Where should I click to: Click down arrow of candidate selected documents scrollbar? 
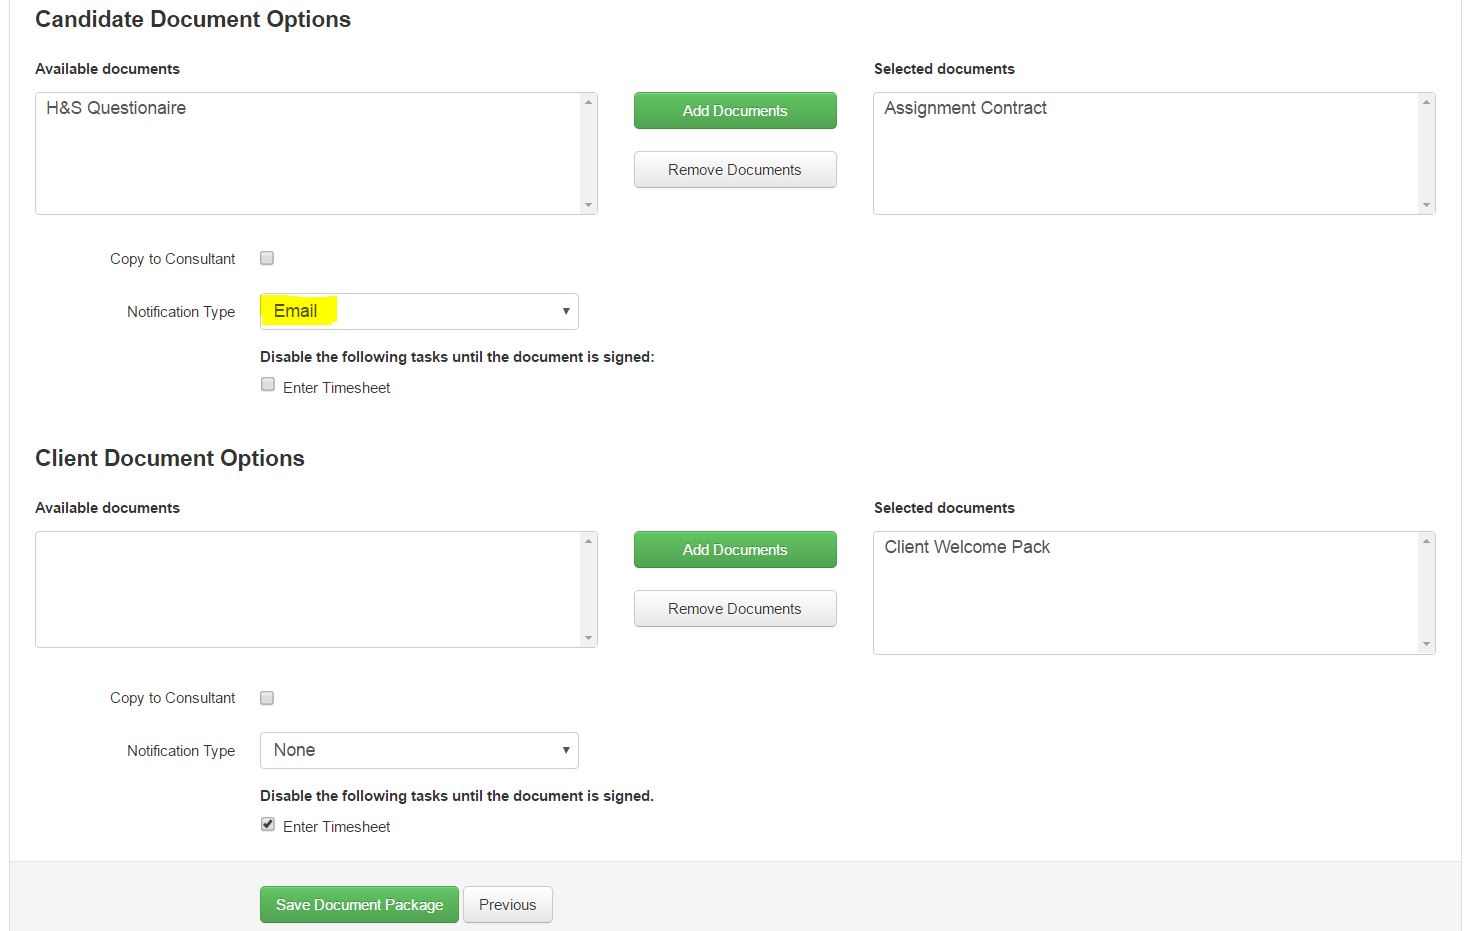(1426, 205)
